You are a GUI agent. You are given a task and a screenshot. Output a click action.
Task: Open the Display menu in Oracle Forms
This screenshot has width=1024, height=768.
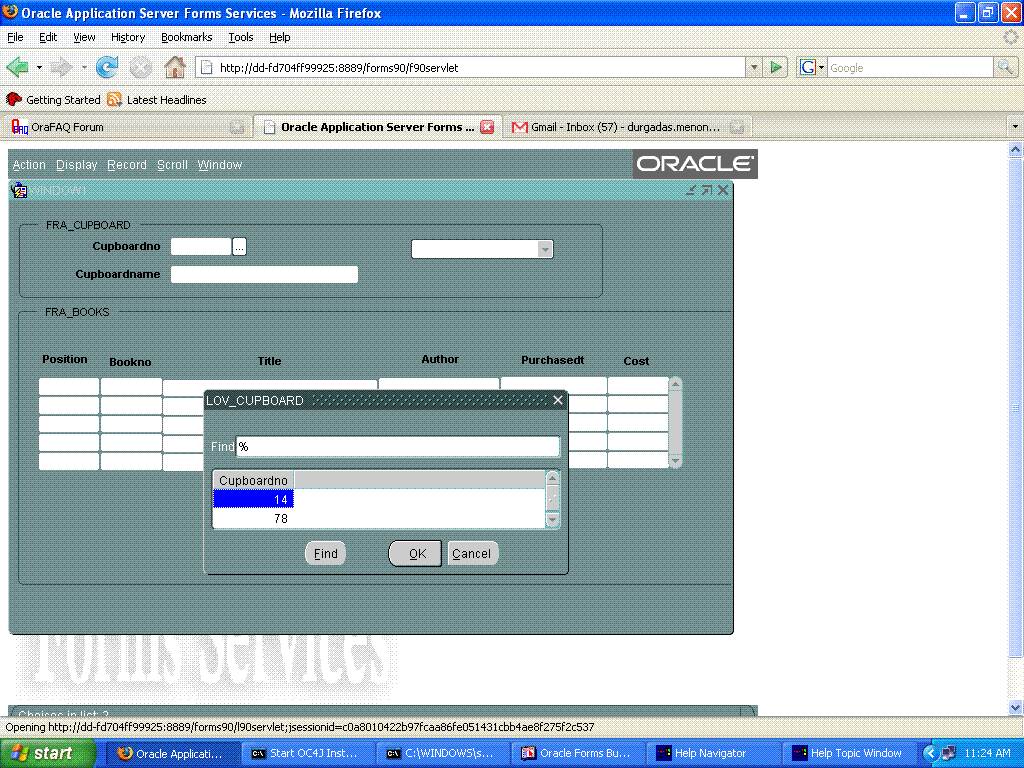pyautogui.click(x=76, y=165)
